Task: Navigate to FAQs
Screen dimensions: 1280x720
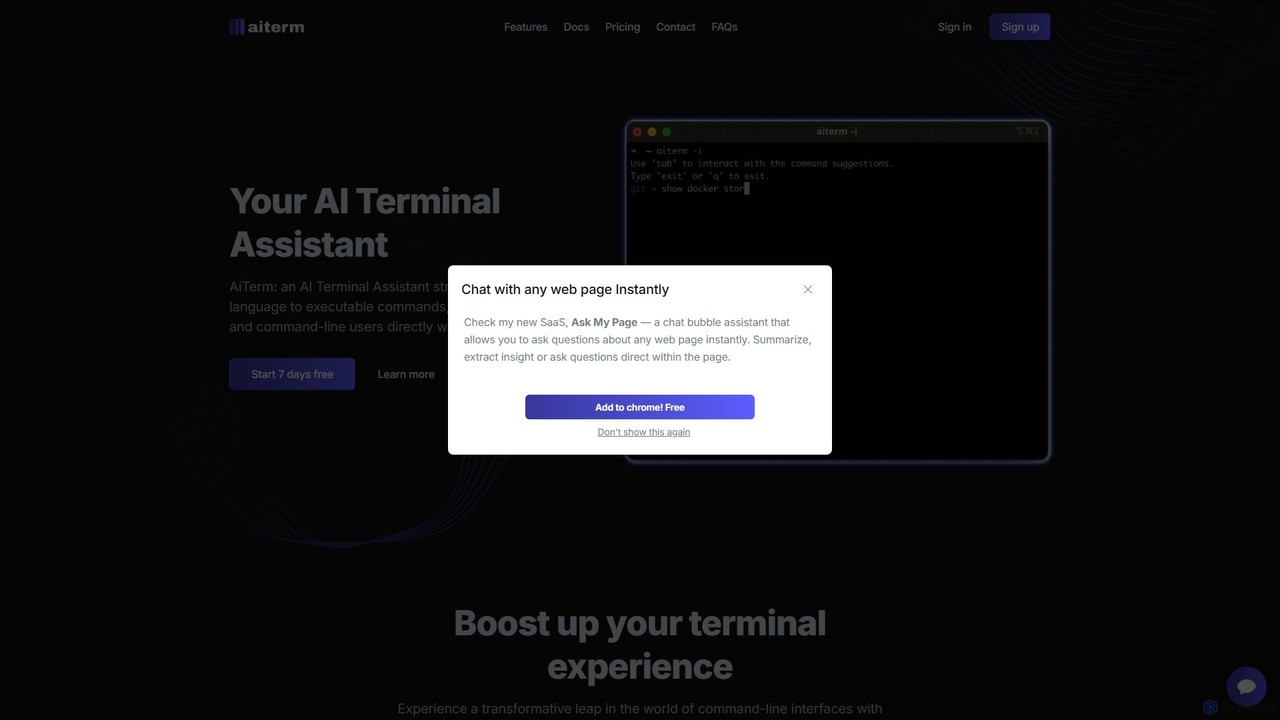Action: coord(725,27)
